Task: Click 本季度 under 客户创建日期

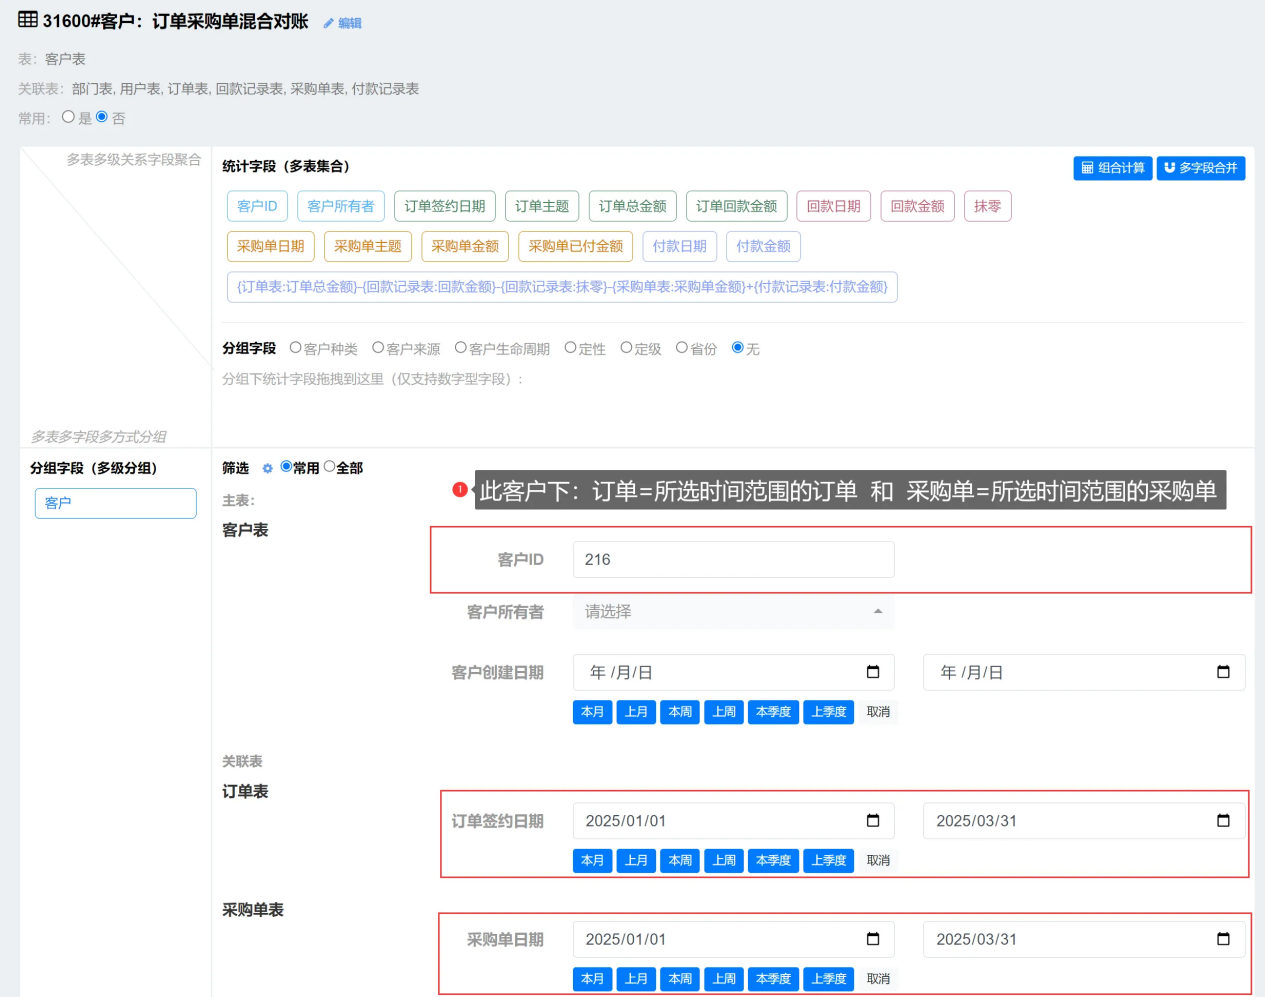Action: point(774,712)
